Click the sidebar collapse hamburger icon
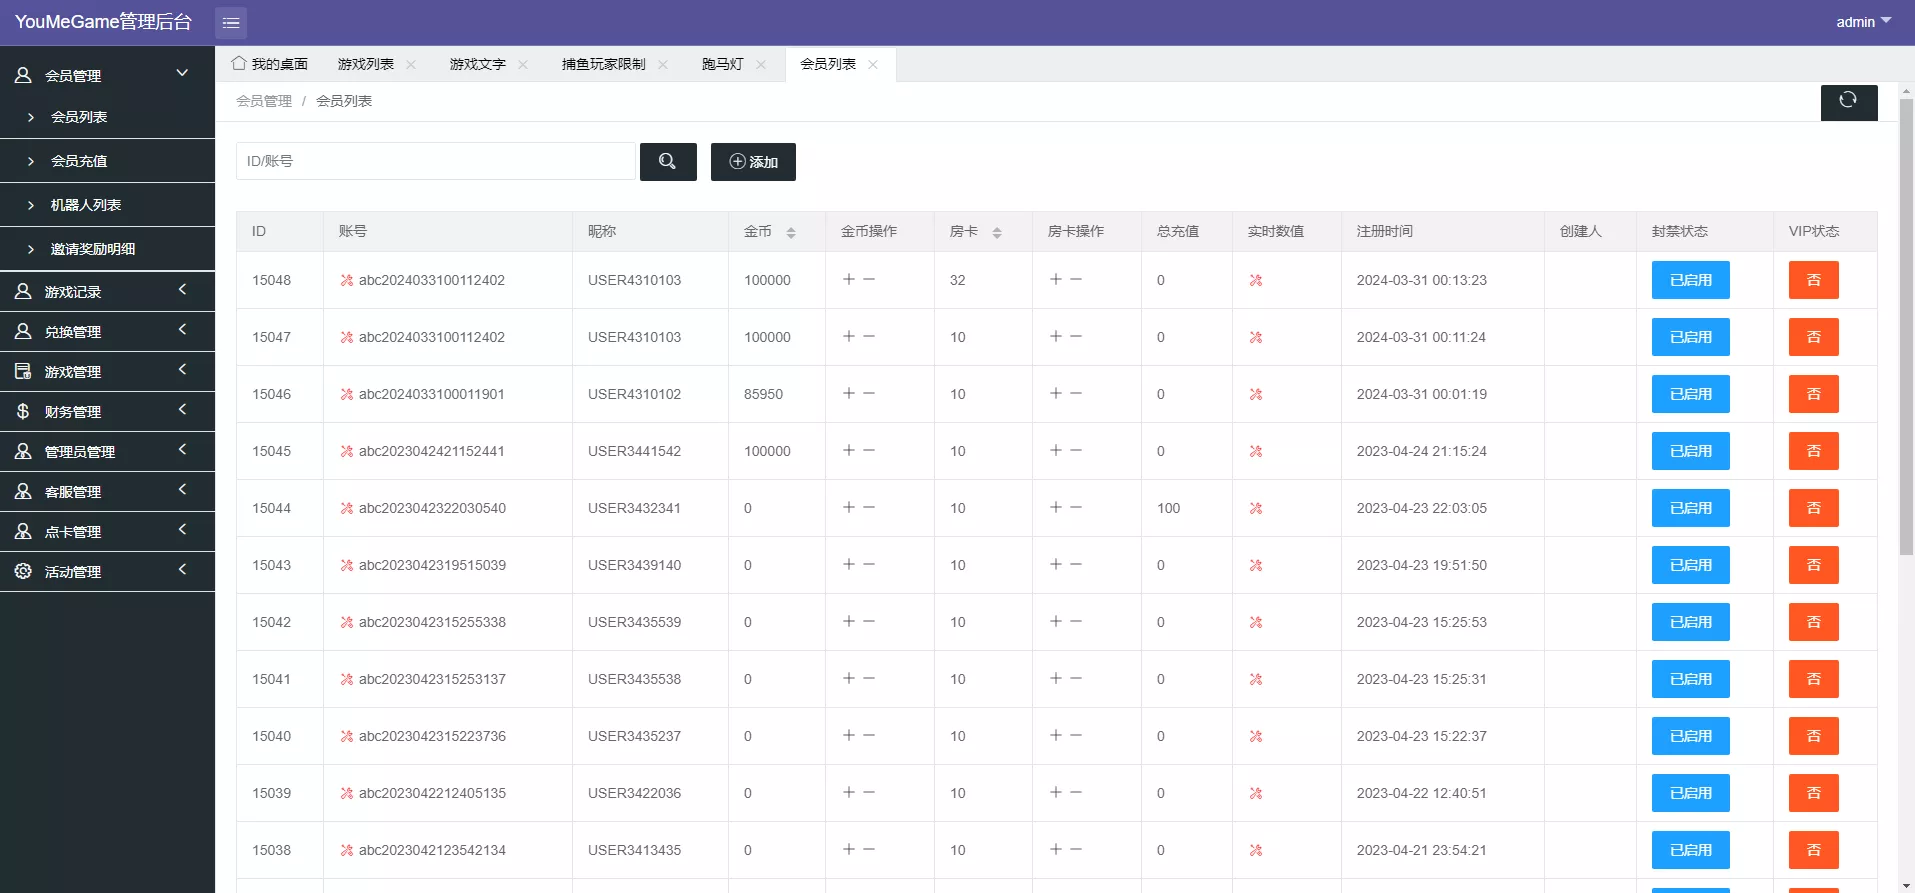This screenshot has width=1915, height=893. 231,22
